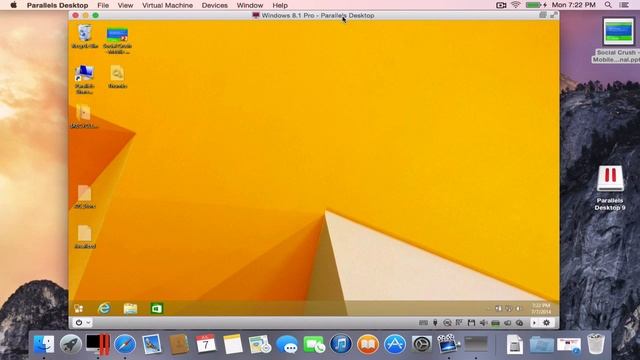Open the Devices menu

click(x=215, y=5)
